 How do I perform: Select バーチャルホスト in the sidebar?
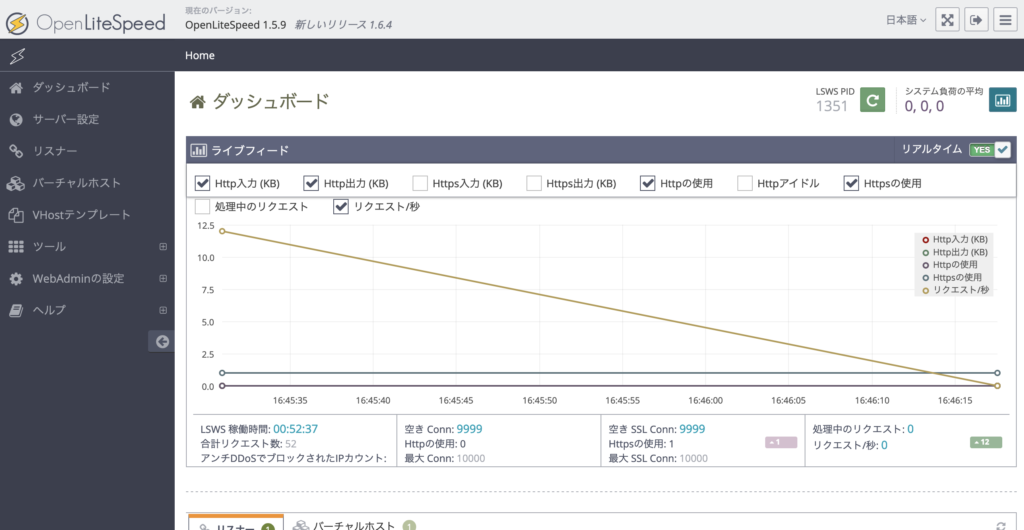click(x=76, y=183)
